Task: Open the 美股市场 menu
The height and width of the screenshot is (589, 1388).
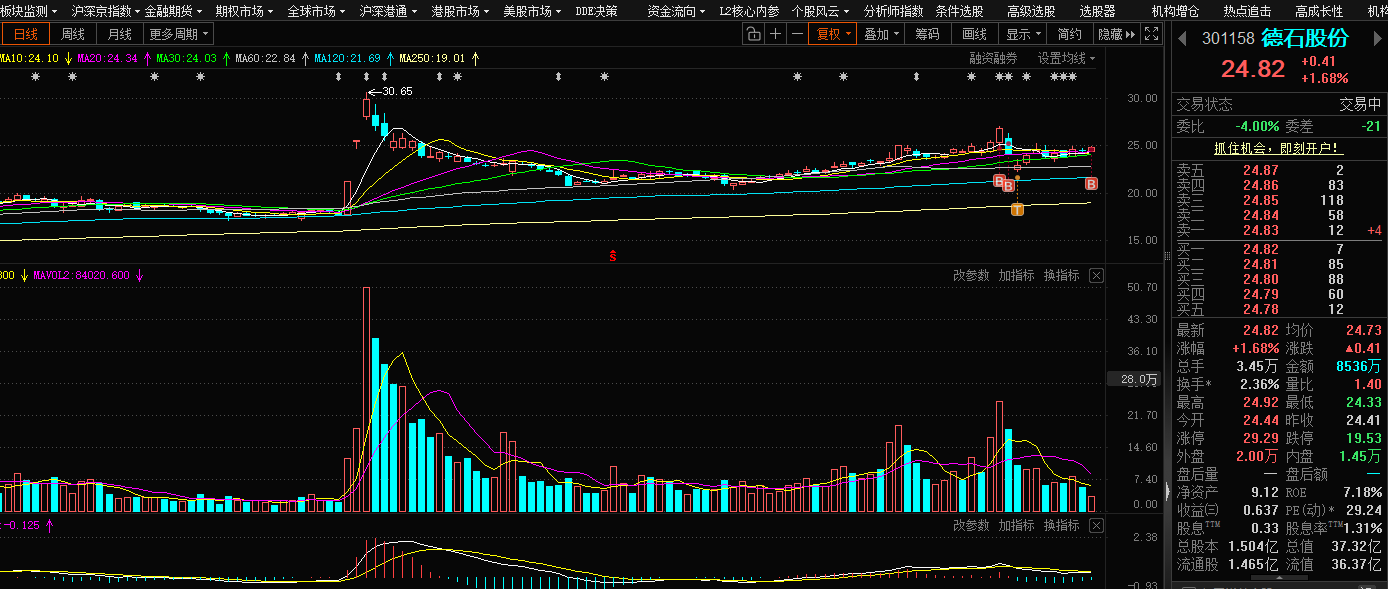Action: [x=532, y=11]
